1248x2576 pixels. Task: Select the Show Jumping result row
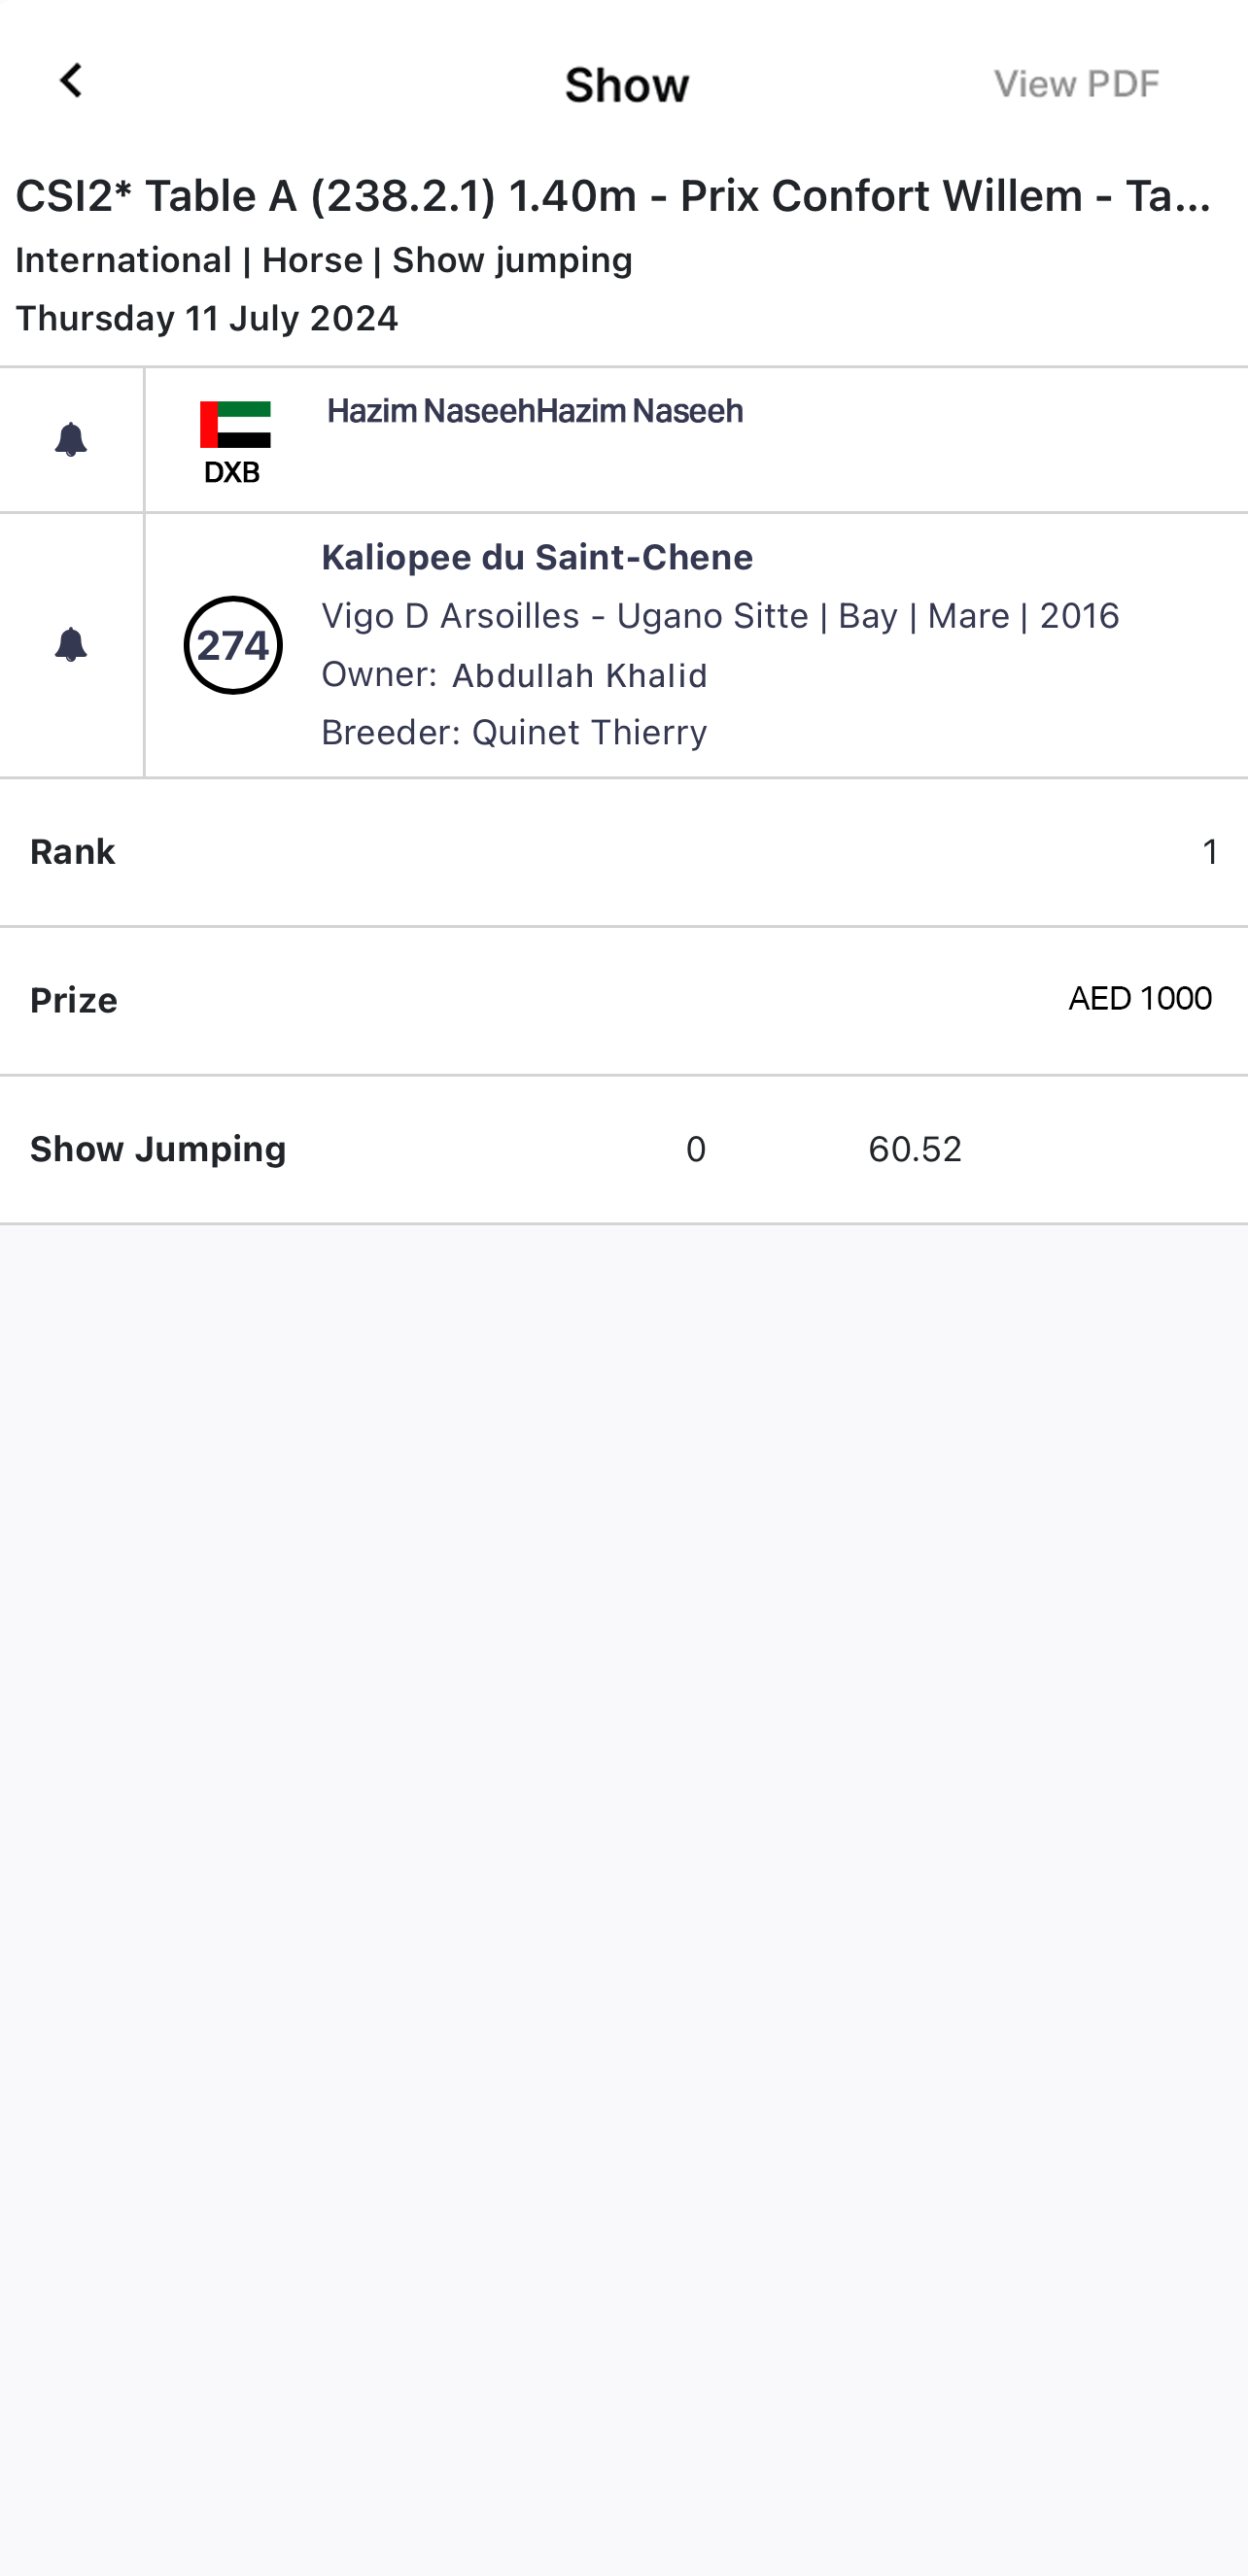pos(624,1149)
